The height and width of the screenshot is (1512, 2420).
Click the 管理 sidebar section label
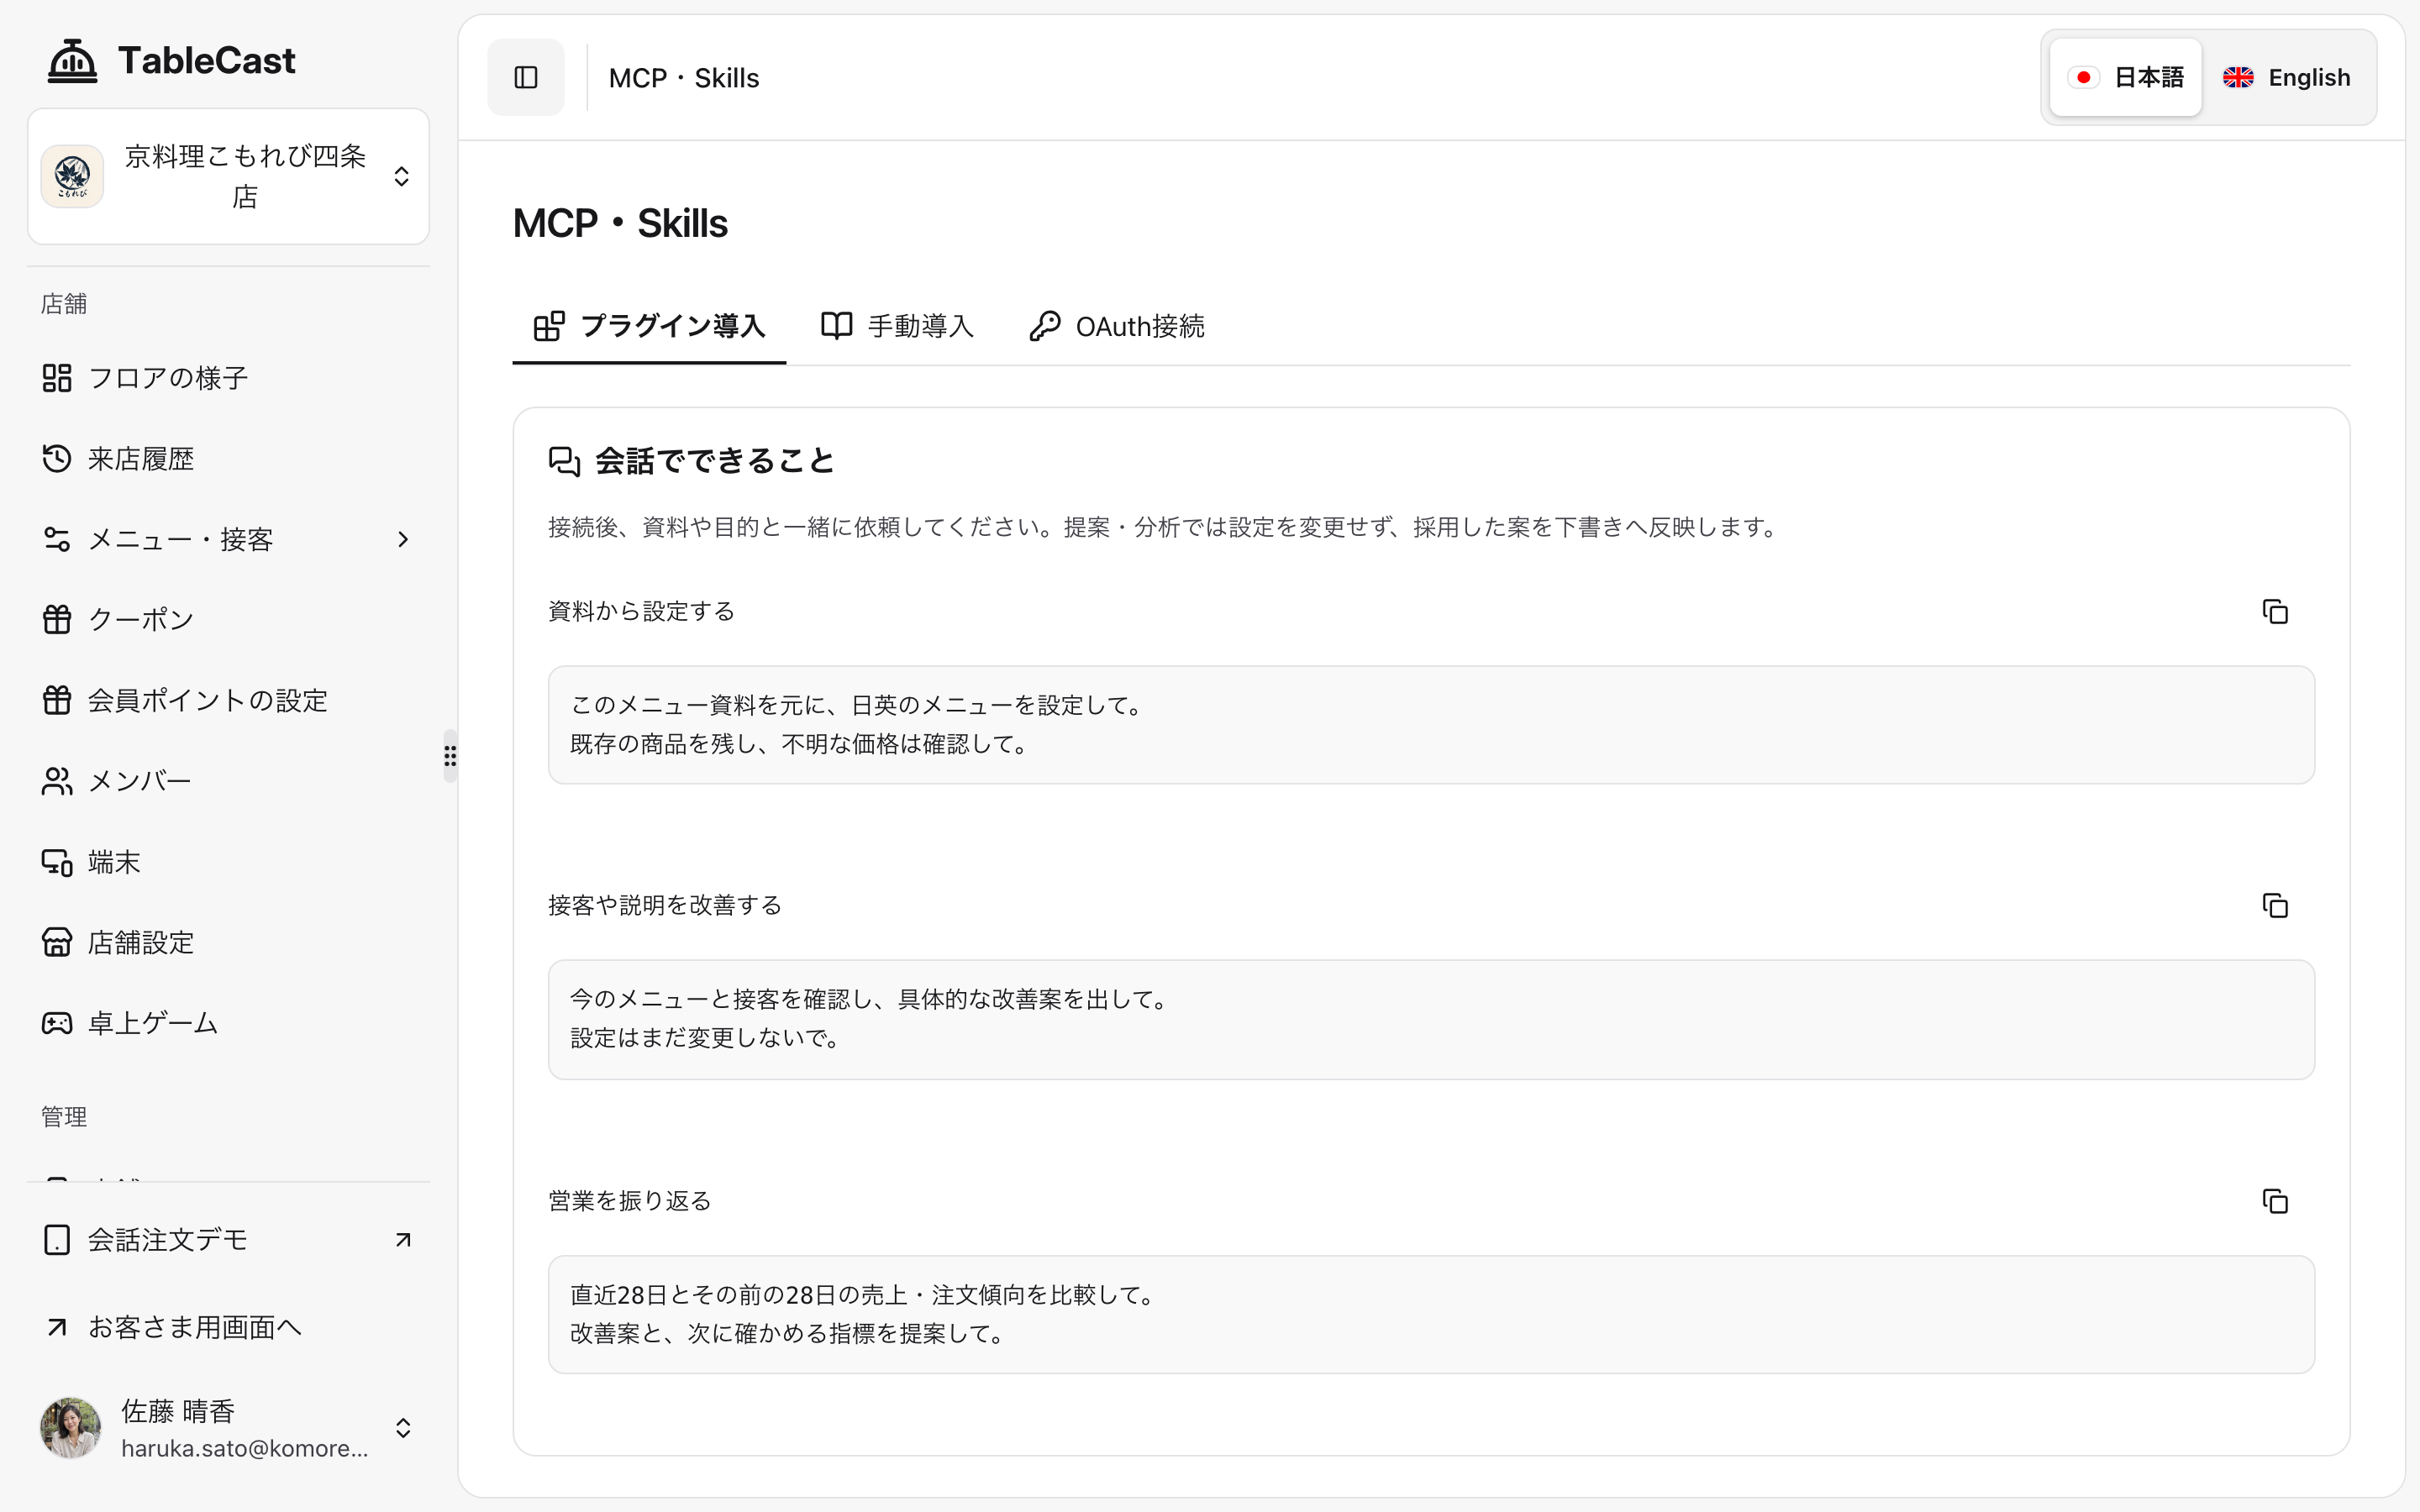tap(64, 1117)
